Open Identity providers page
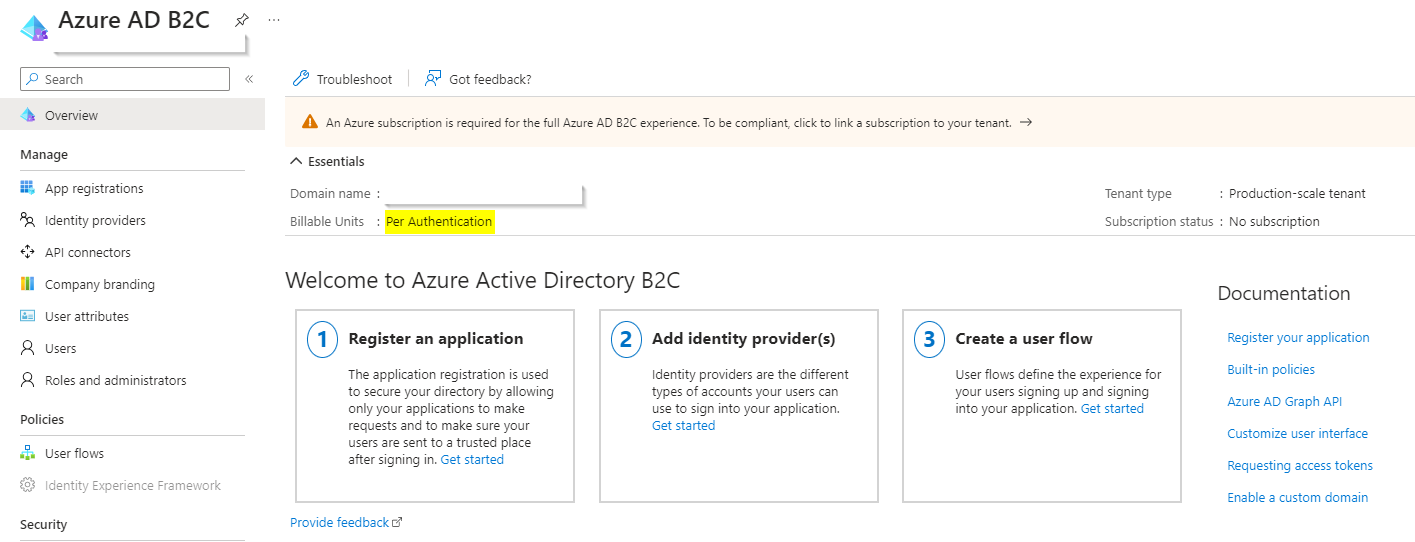 pyautogui.click(x=95, y=220)
